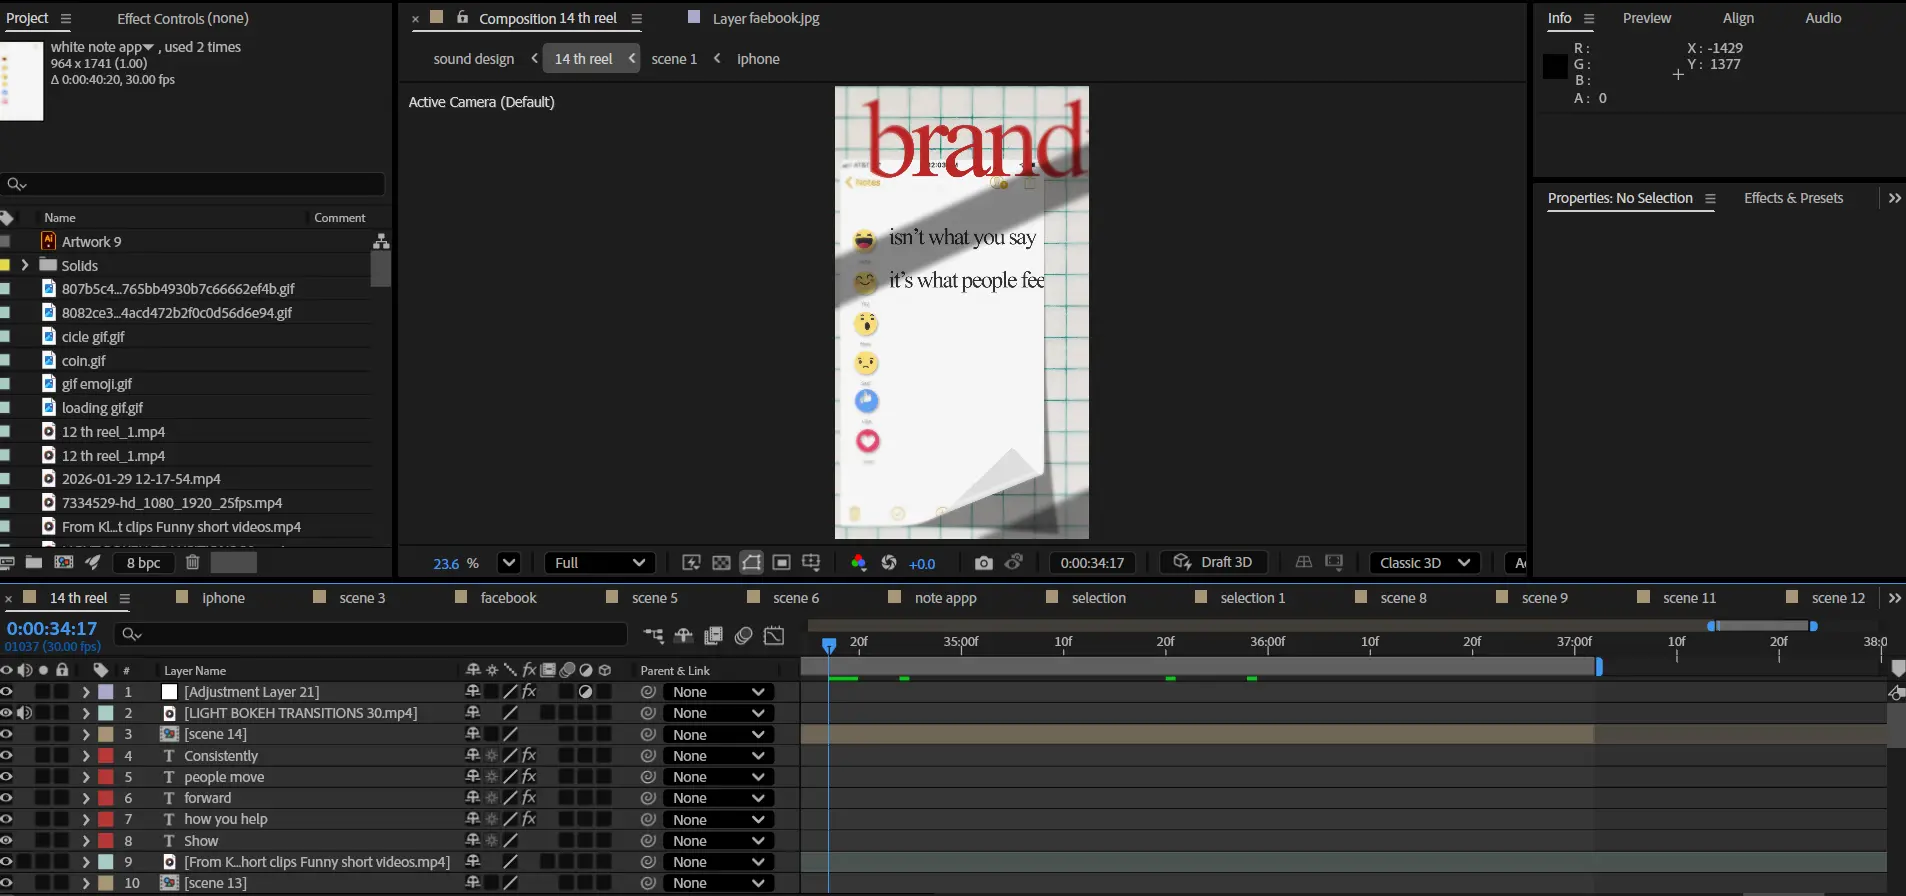
Task: Open the Graph Editor in timeline
Action: pos(774,636)
